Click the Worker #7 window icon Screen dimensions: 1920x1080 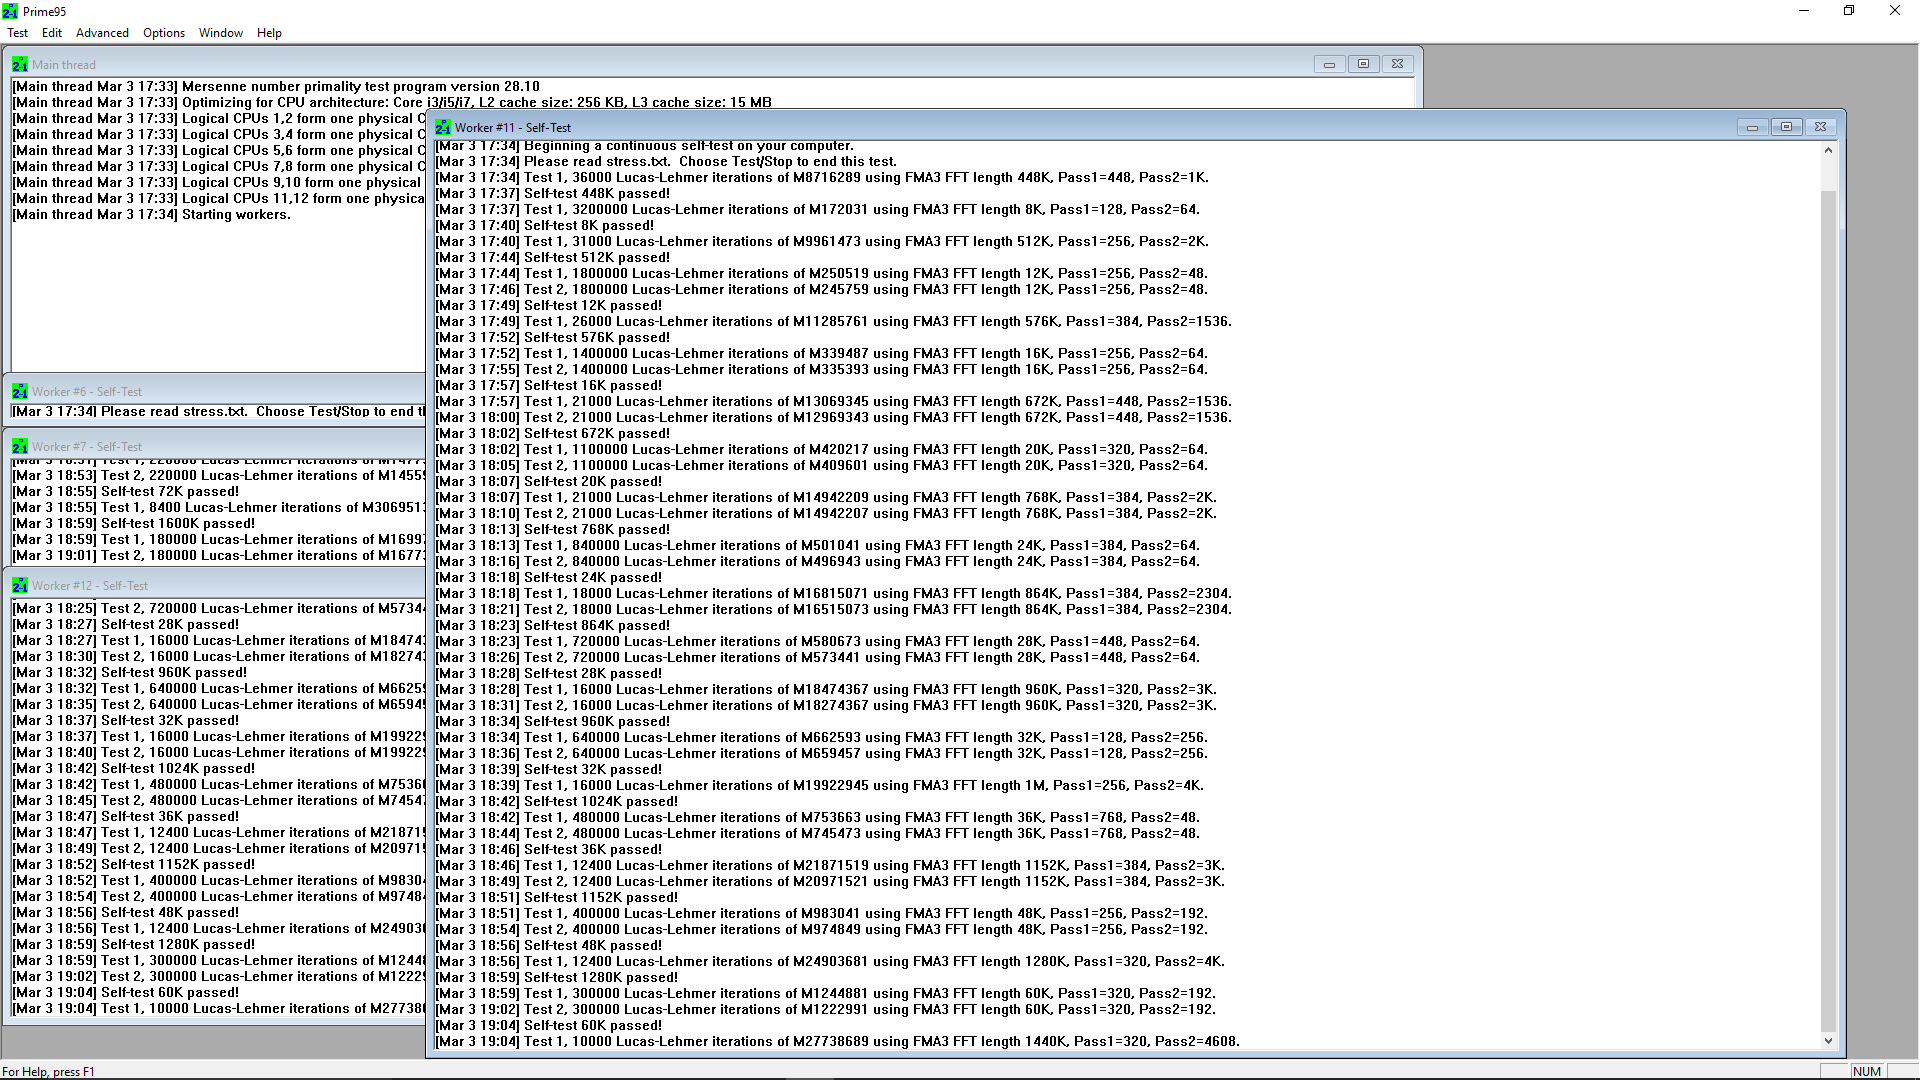coord(20,447)
